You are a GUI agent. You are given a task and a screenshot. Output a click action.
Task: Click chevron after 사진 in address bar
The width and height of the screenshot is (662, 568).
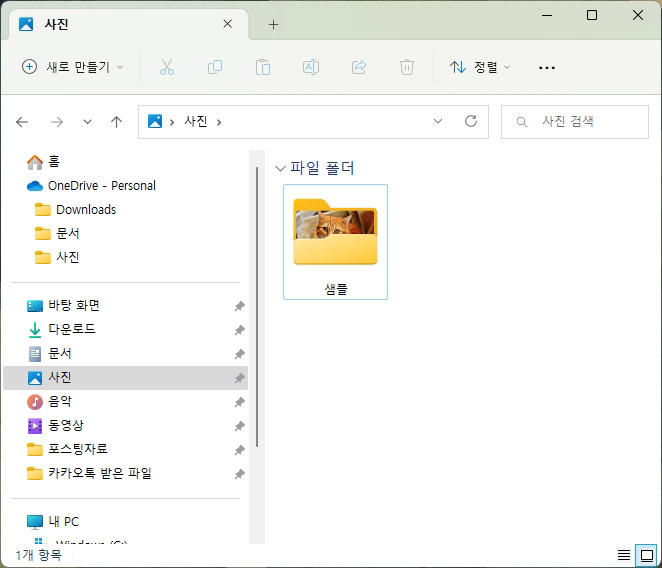[x=219, y=122]
